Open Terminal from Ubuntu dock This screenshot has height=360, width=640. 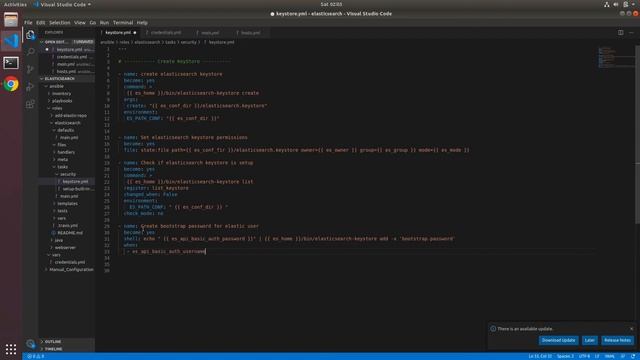tap(11, 62)
